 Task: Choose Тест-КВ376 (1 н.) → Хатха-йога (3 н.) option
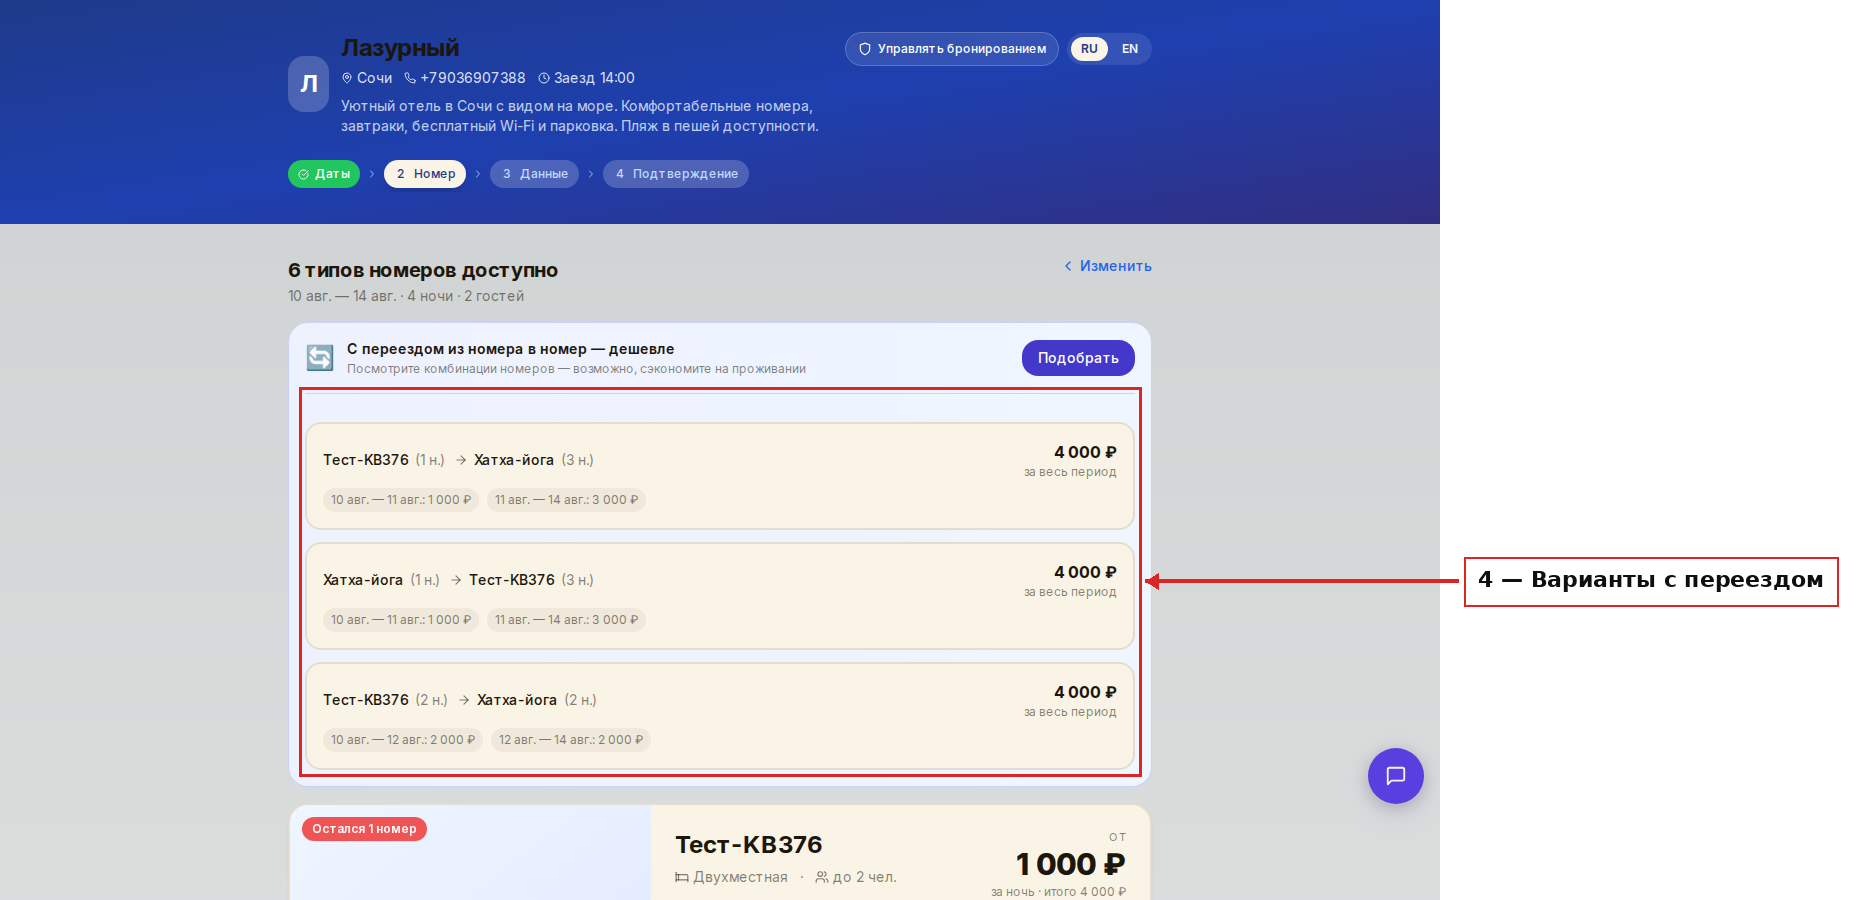tap(720, 476)
